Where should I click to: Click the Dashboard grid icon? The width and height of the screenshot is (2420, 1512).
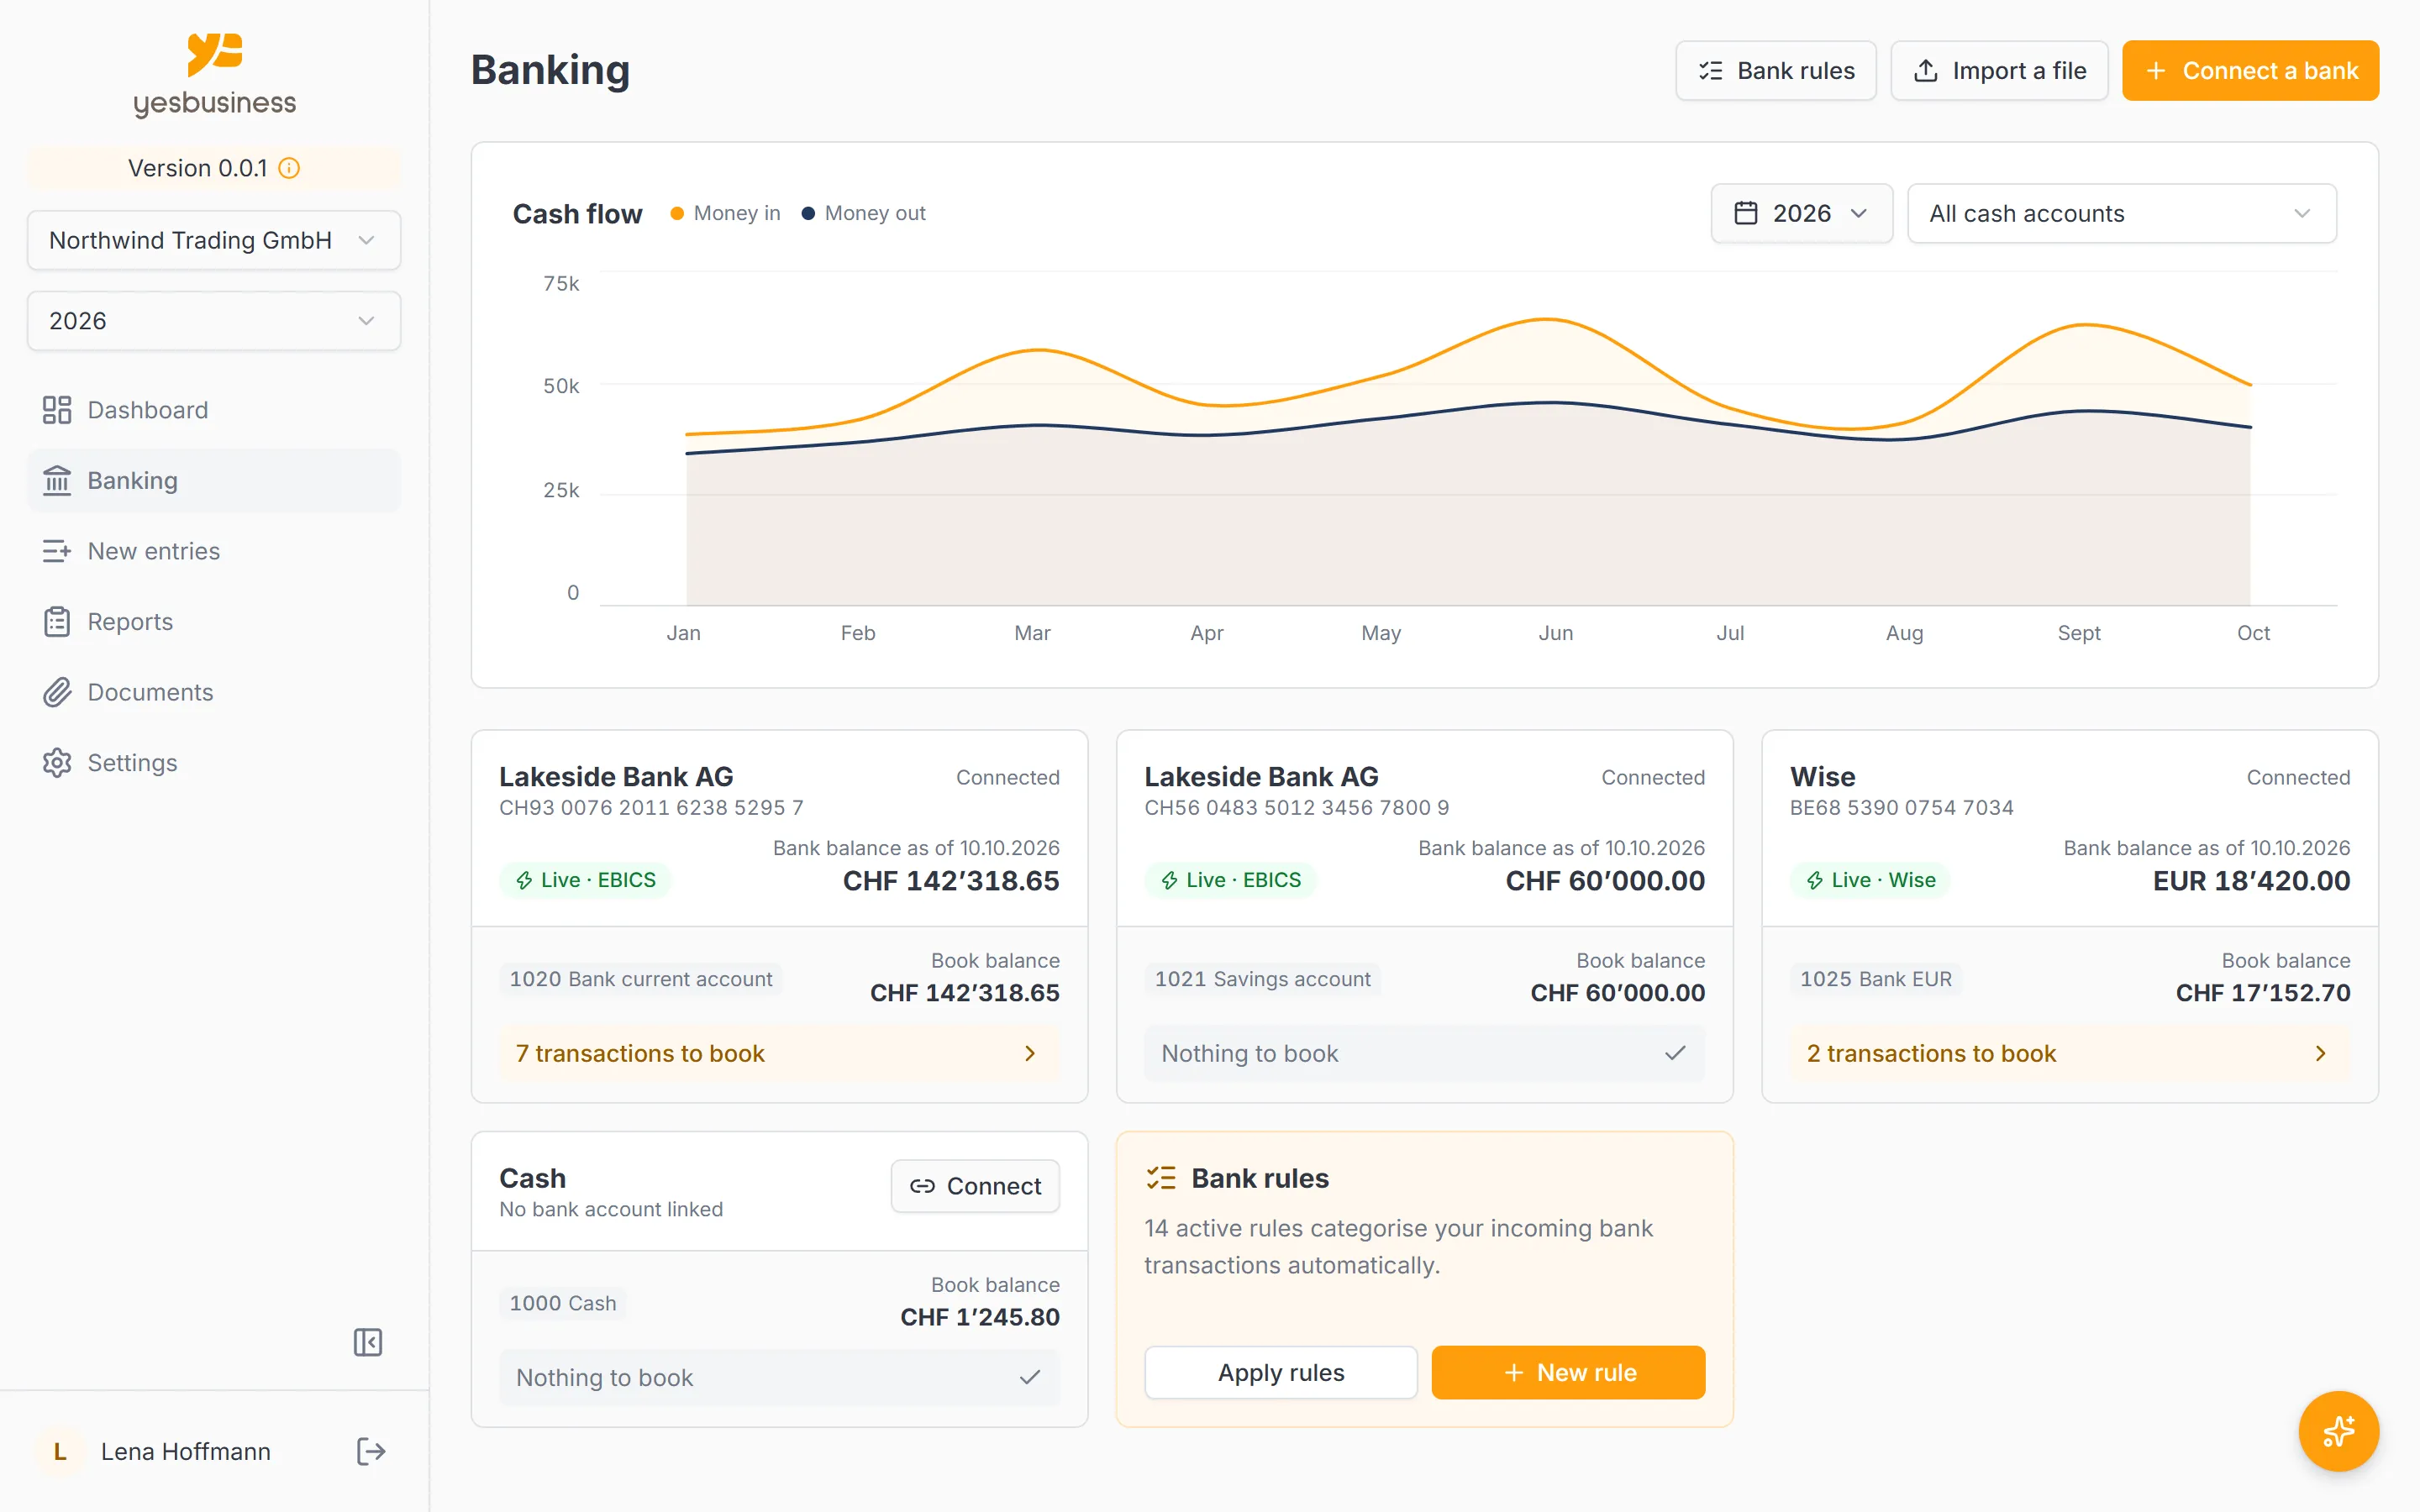[x=57, y=410]
